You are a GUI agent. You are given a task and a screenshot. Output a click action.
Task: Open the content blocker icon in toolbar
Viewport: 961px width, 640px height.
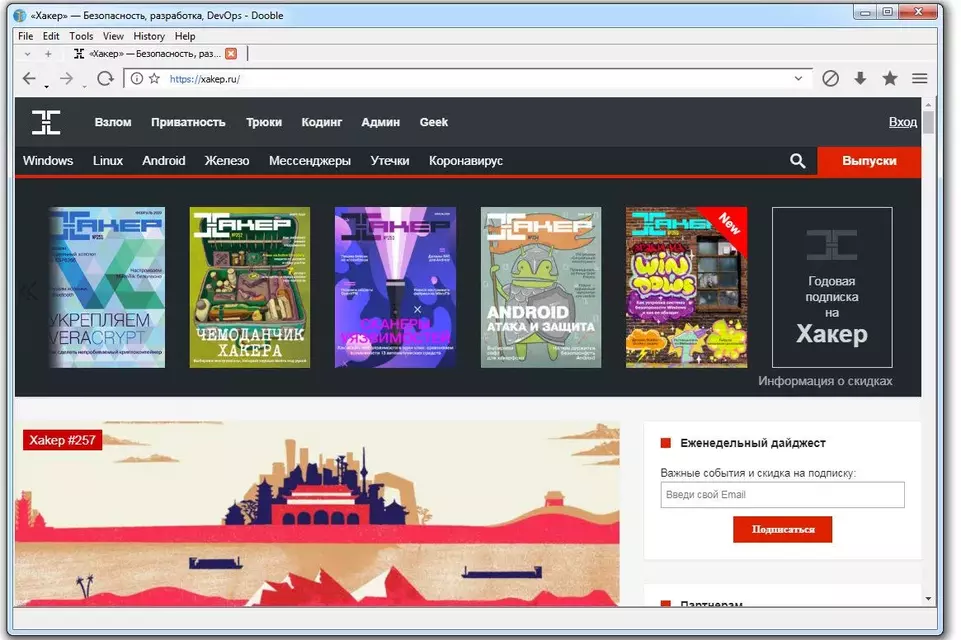[x=830, y=78]
